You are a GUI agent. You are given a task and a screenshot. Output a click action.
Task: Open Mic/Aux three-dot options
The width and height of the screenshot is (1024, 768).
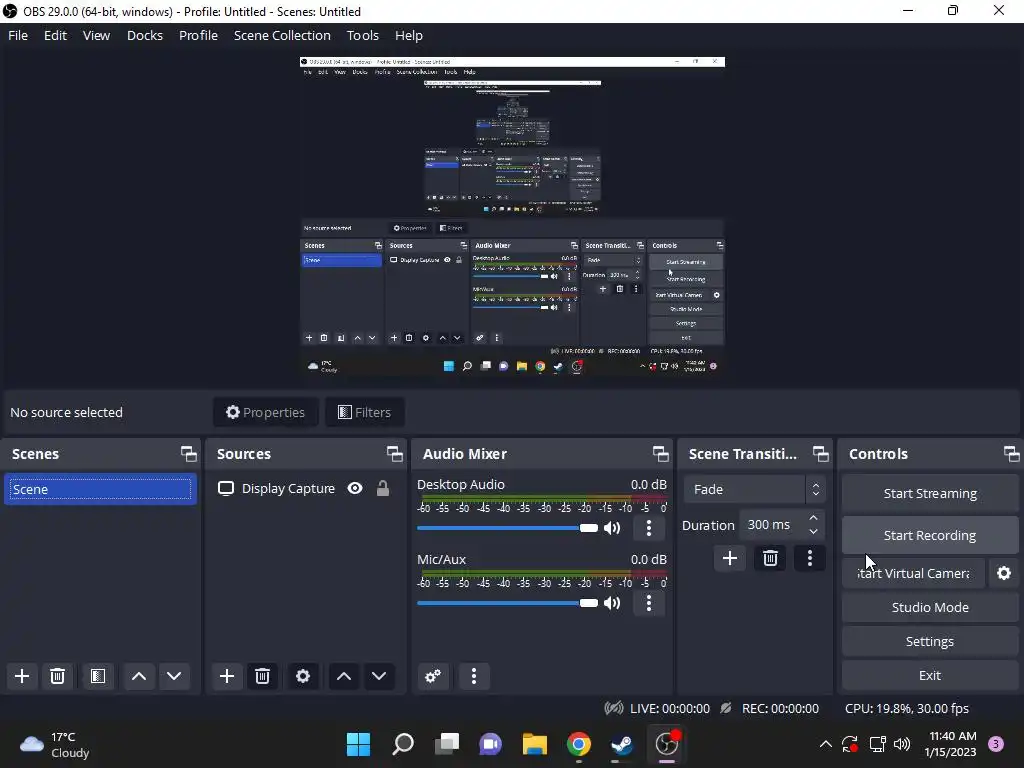[x=648, y=603]
